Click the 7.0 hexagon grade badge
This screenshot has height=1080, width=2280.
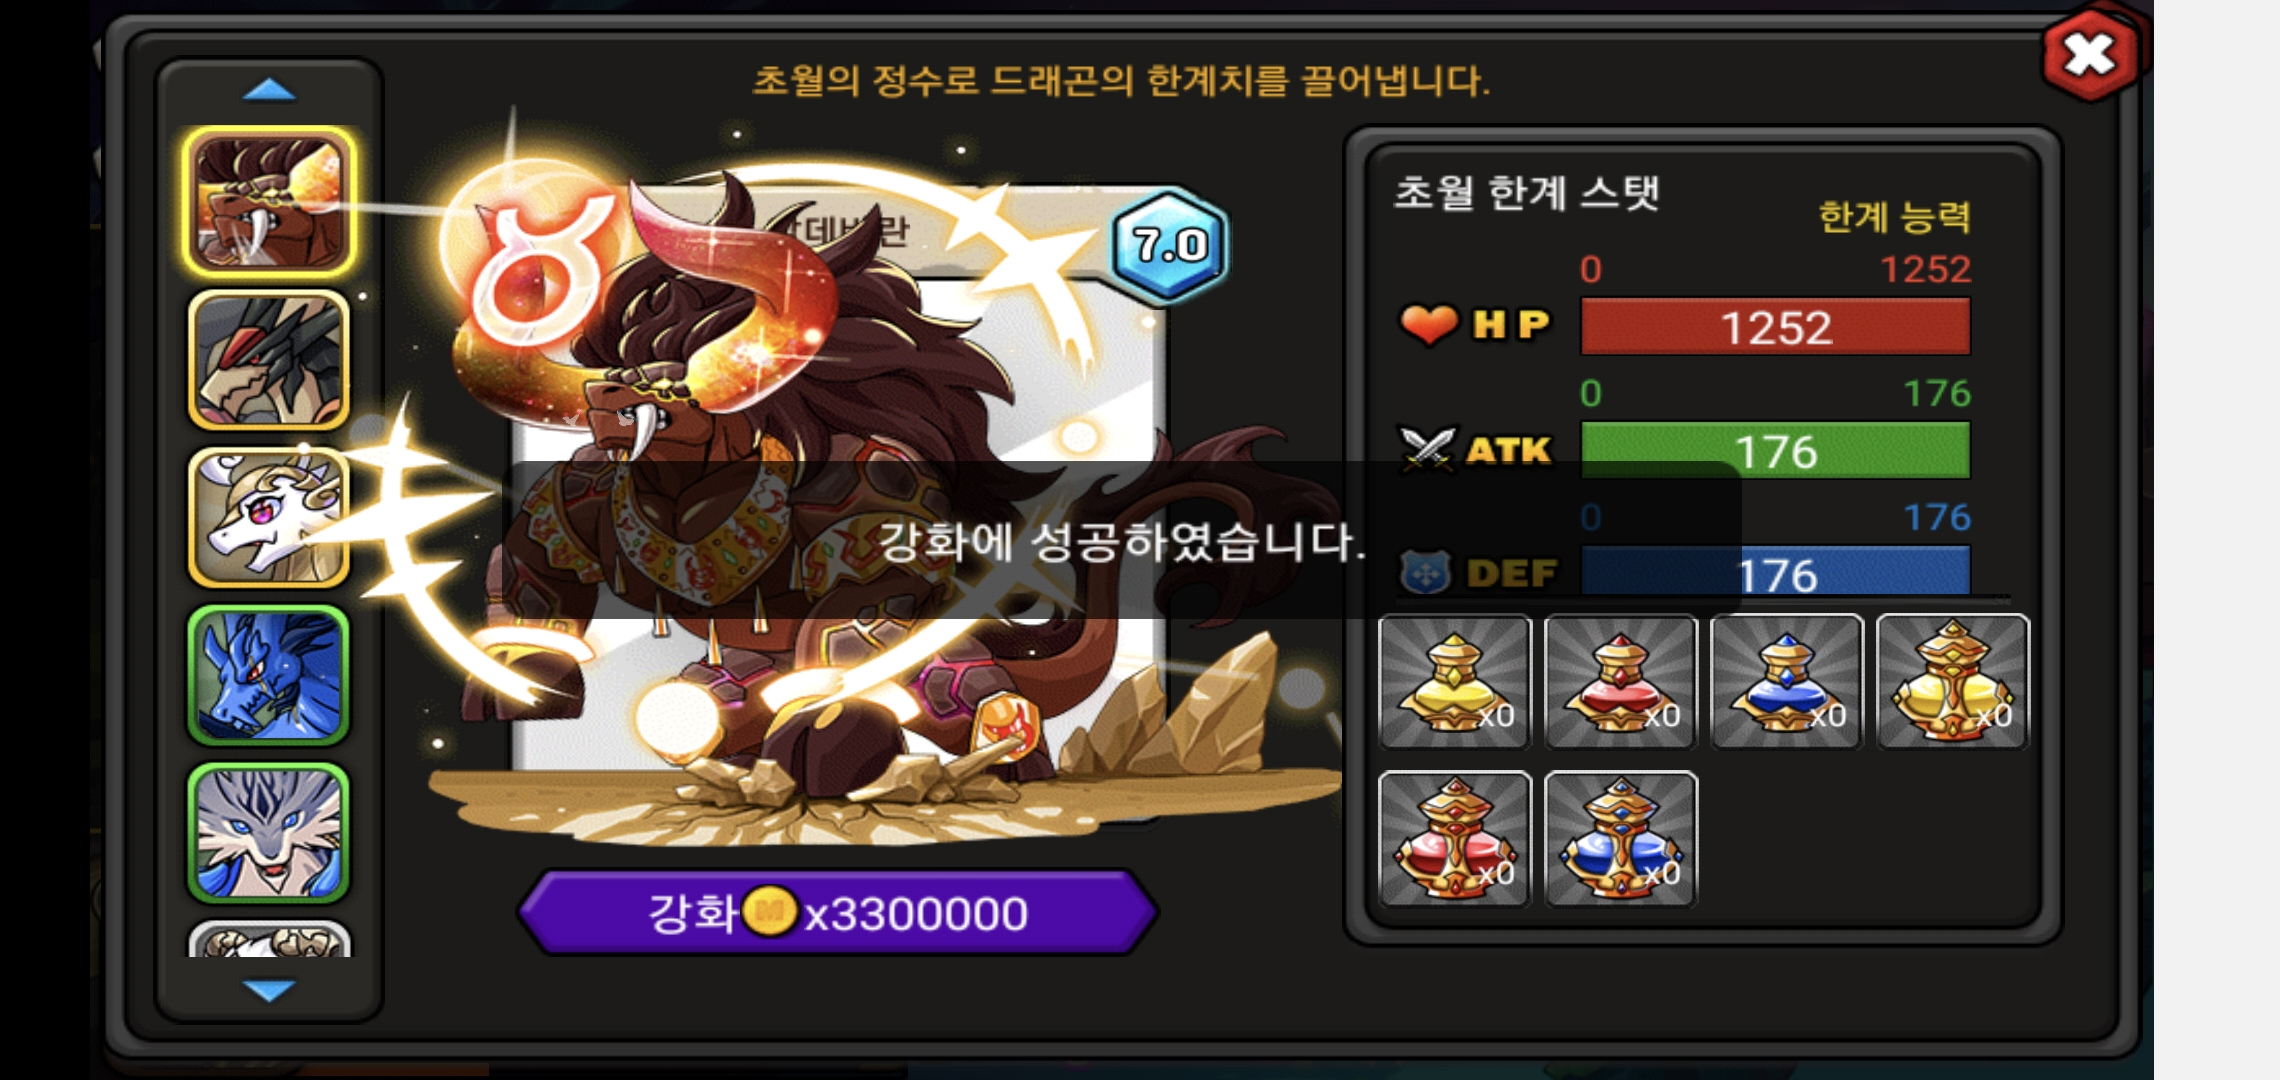1170,245
